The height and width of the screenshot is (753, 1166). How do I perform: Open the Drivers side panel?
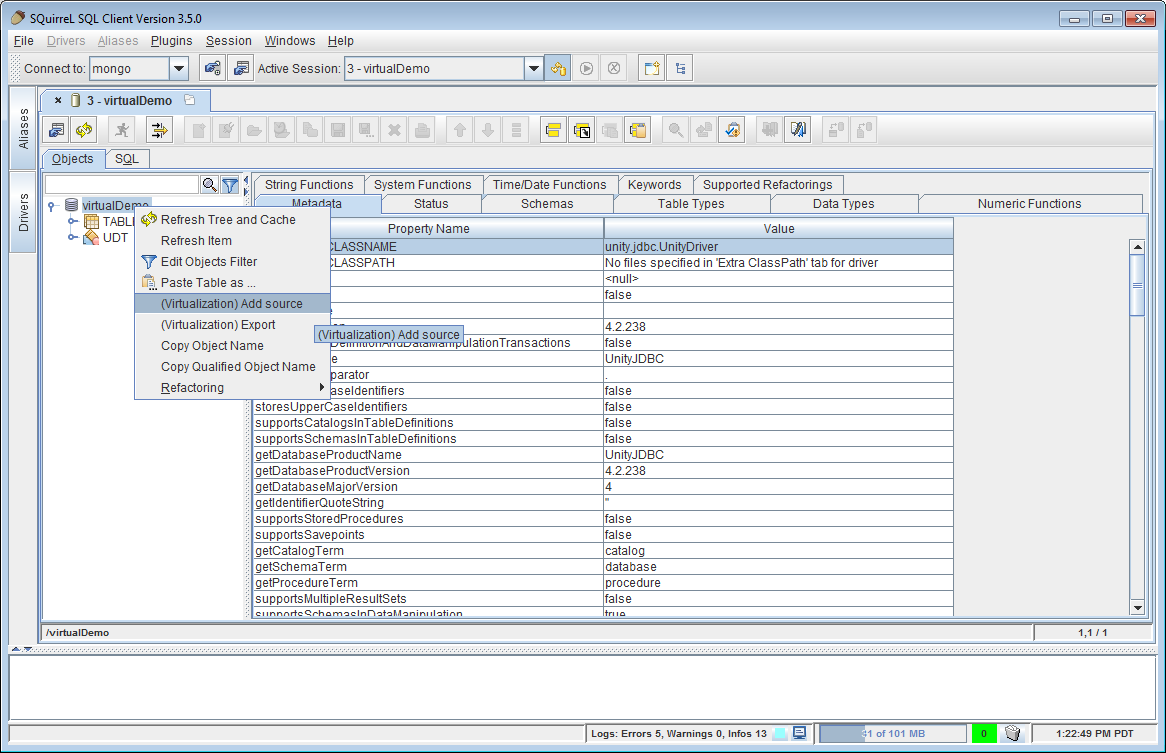[x=24, y=211]
